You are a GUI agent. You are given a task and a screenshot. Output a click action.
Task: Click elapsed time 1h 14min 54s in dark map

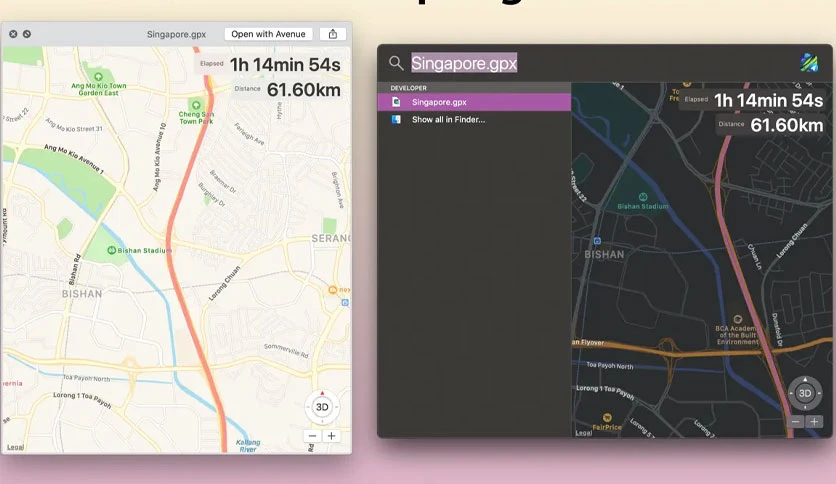[x=768, y=100]
